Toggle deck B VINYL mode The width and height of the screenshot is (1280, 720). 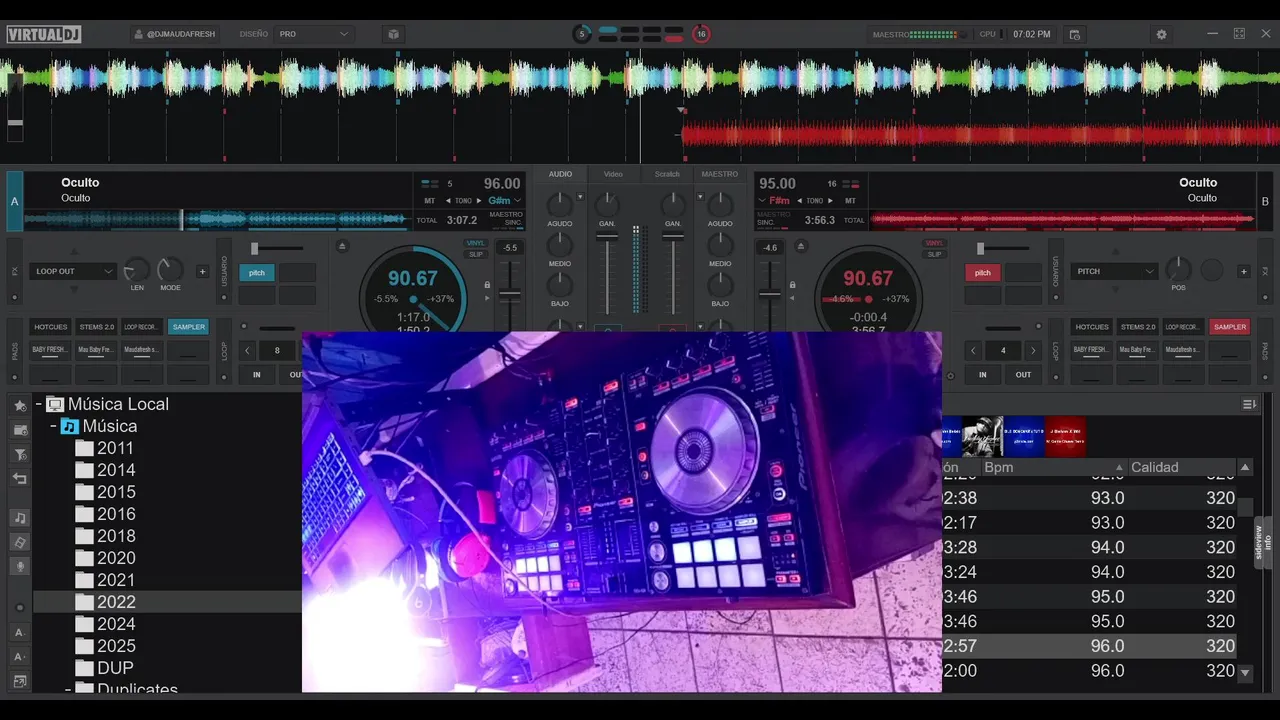point(934,243)
